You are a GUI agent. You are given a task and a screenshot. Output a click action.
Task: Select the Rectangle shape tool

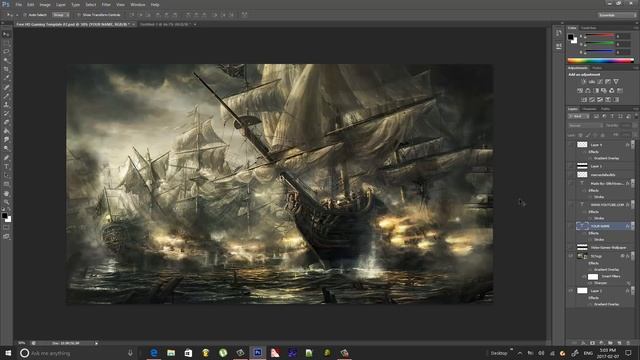pos(6,184)
